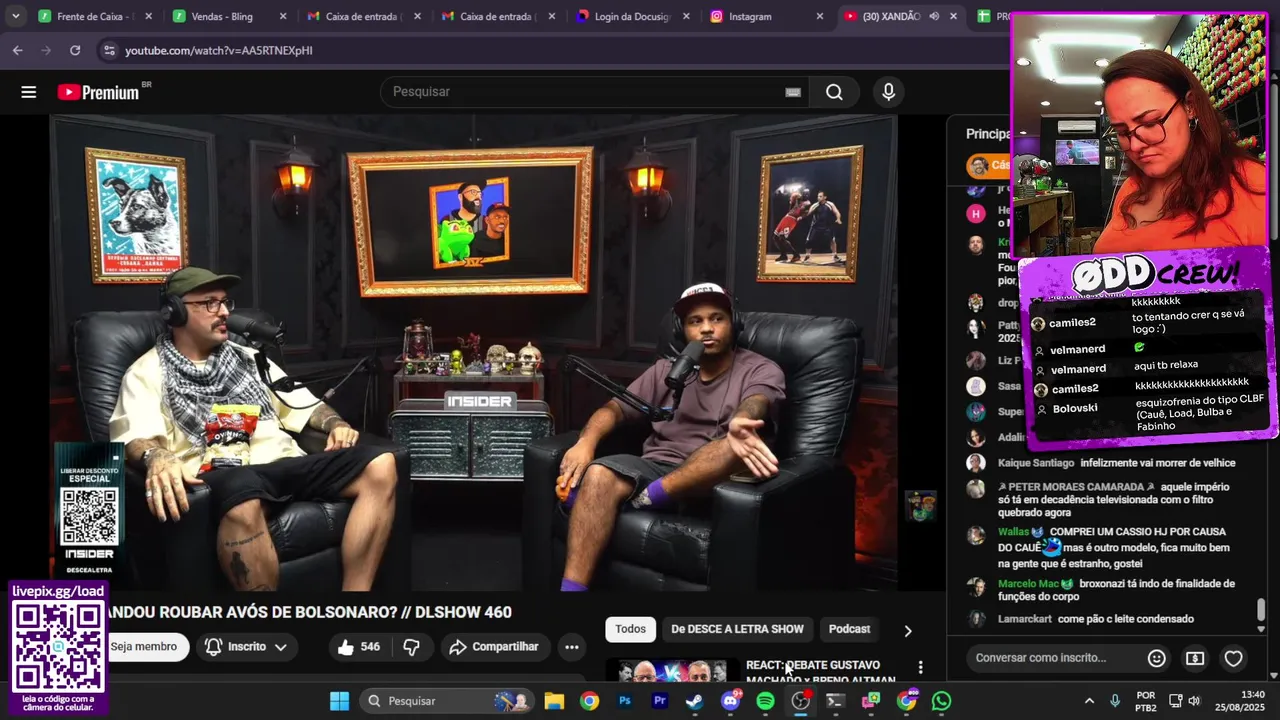Share the video with Compartilhar
This screenshot has width=1280, height=720.
494,647
